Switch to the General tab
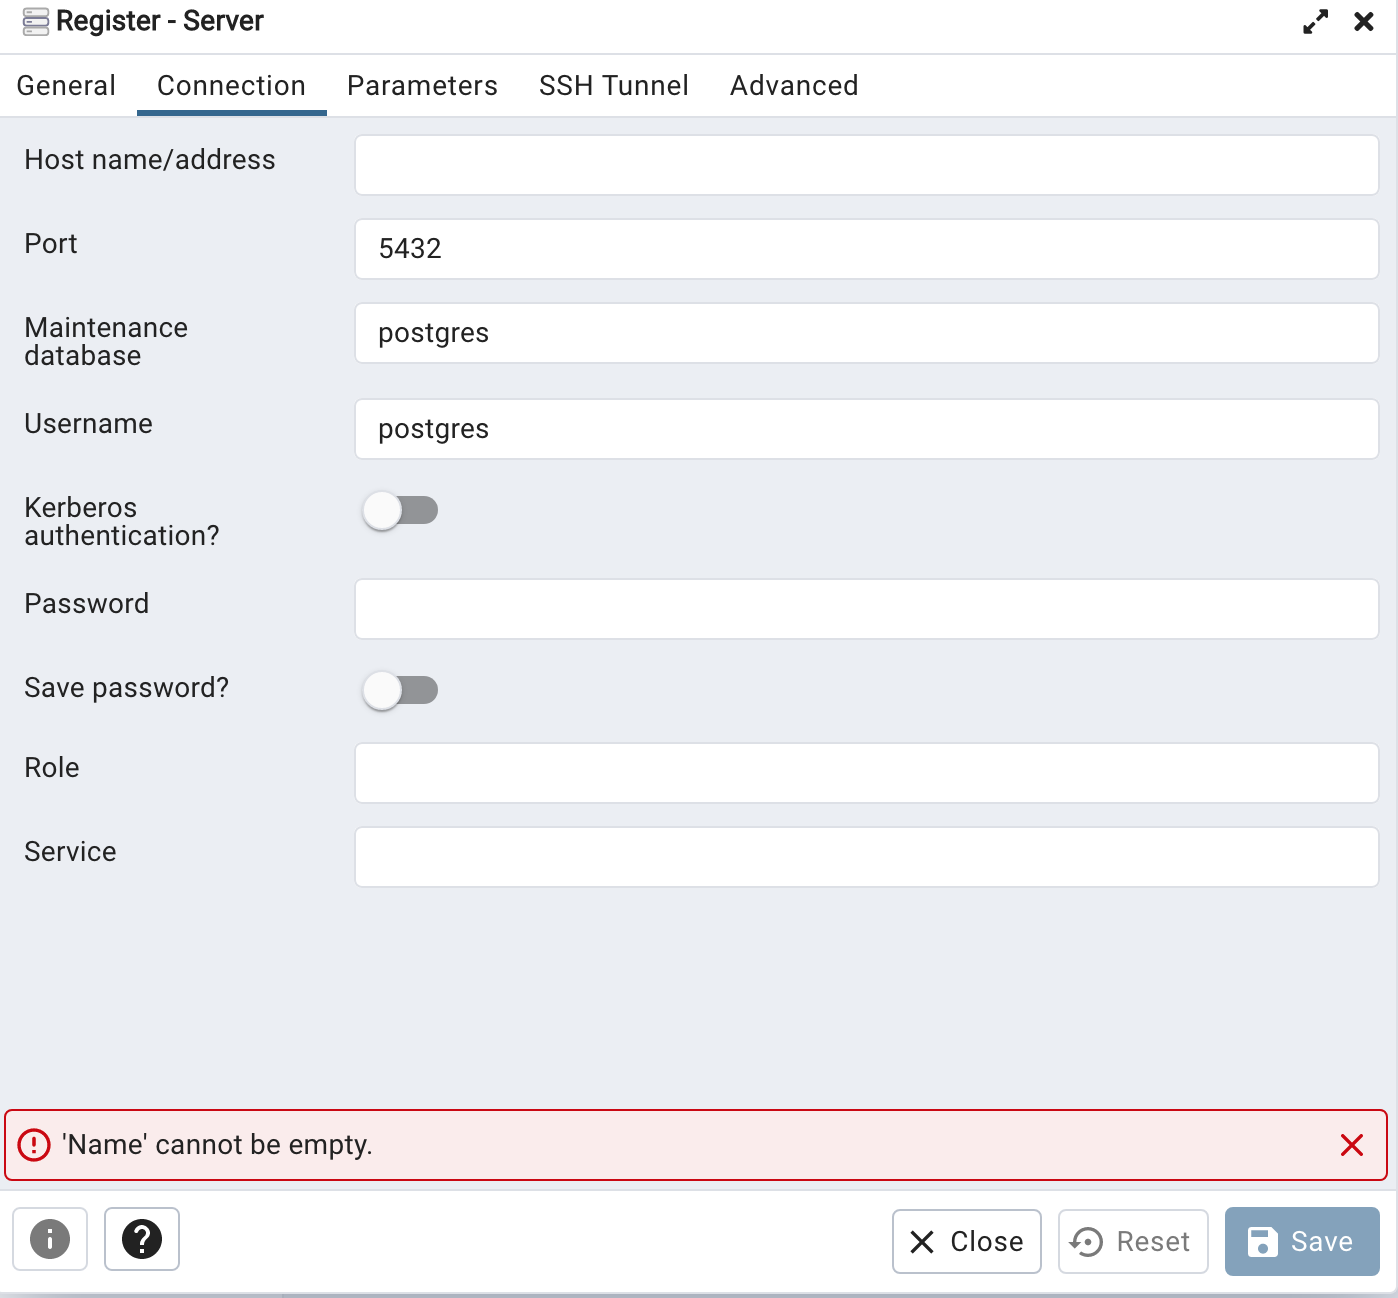1398x1298 pixels. 66,86
